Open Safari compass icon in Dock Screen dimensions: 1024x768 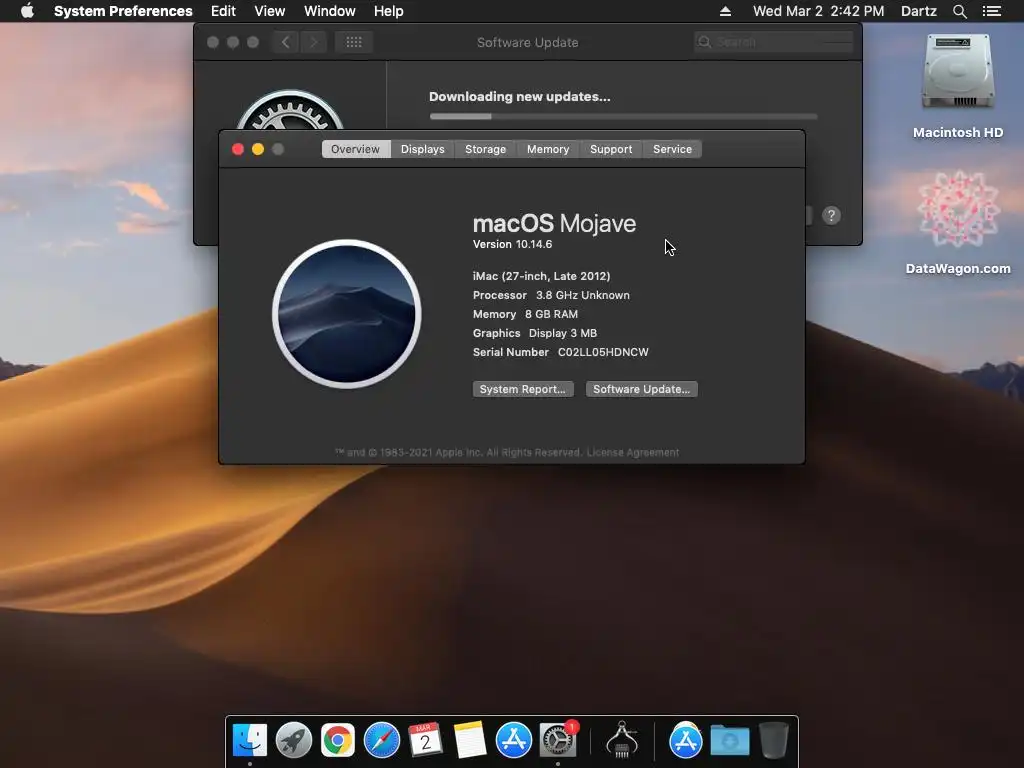coord(381,740)
